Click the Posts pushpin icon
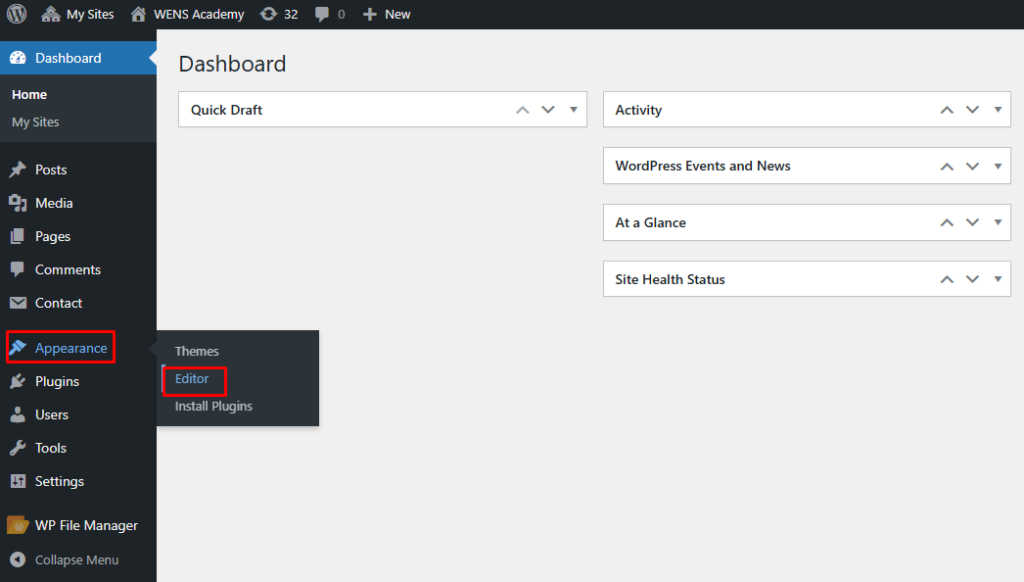The width and height of the screenshot is (1024, 582). click(x=18, y=170)
